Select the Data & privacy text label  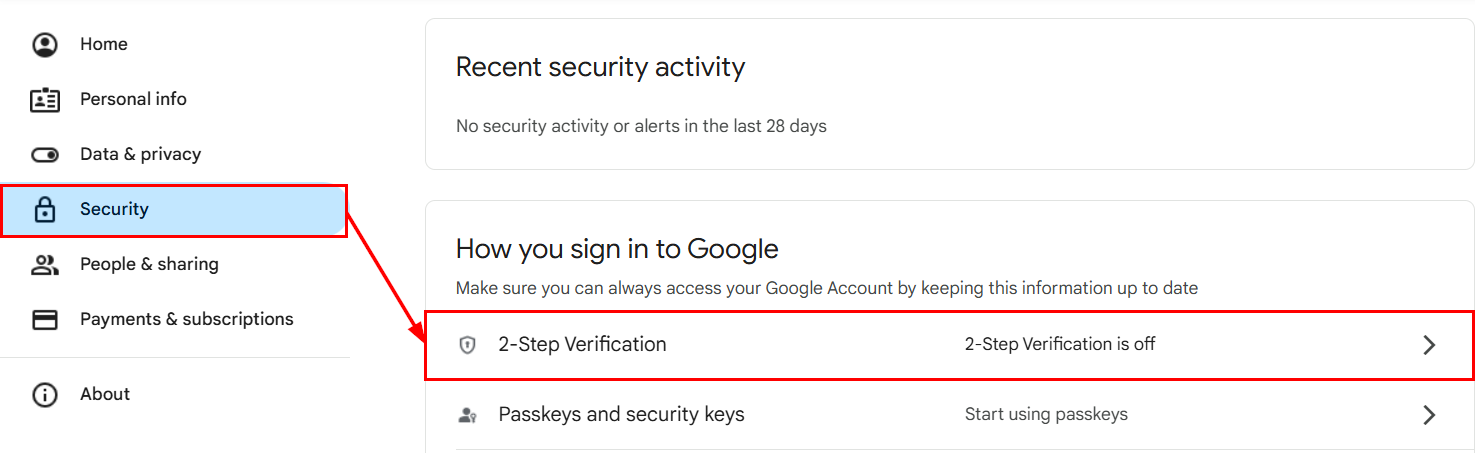click(x=140, y=154)
